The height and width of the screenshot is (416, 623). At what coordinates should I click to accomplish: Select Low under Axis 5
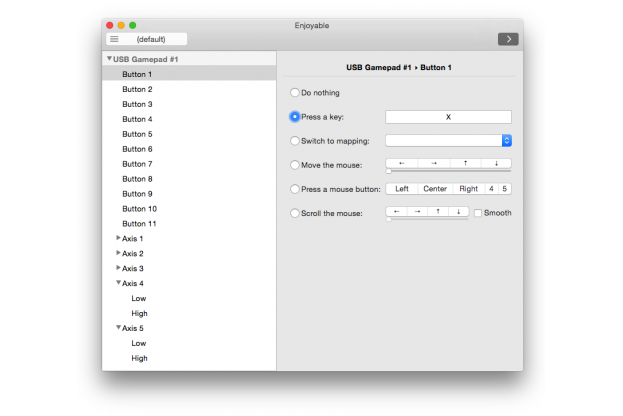[189, 343]
